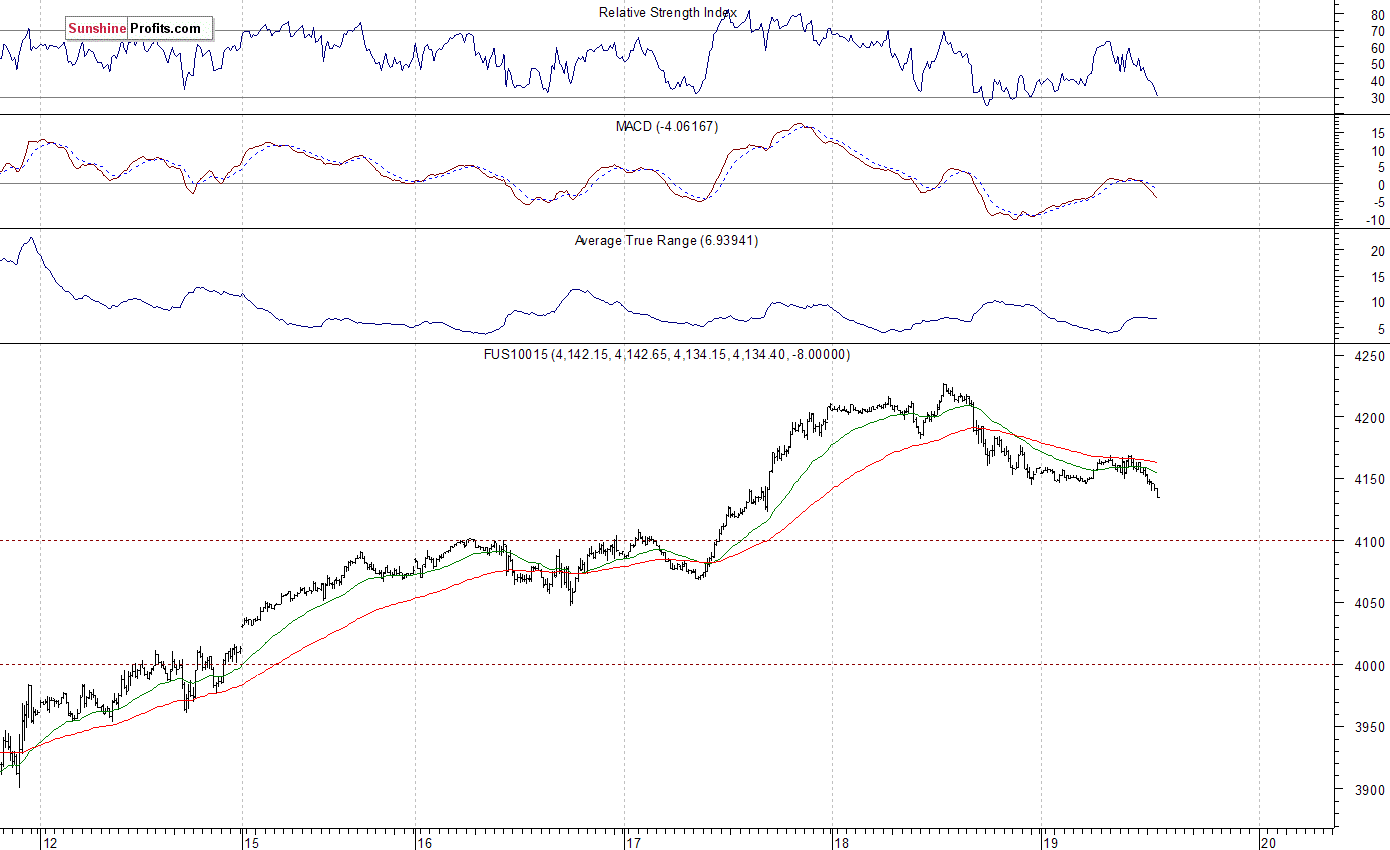Click the 4050 price axis label
The height and width of the screenshot is (850, 1390).
point(1369,604)
